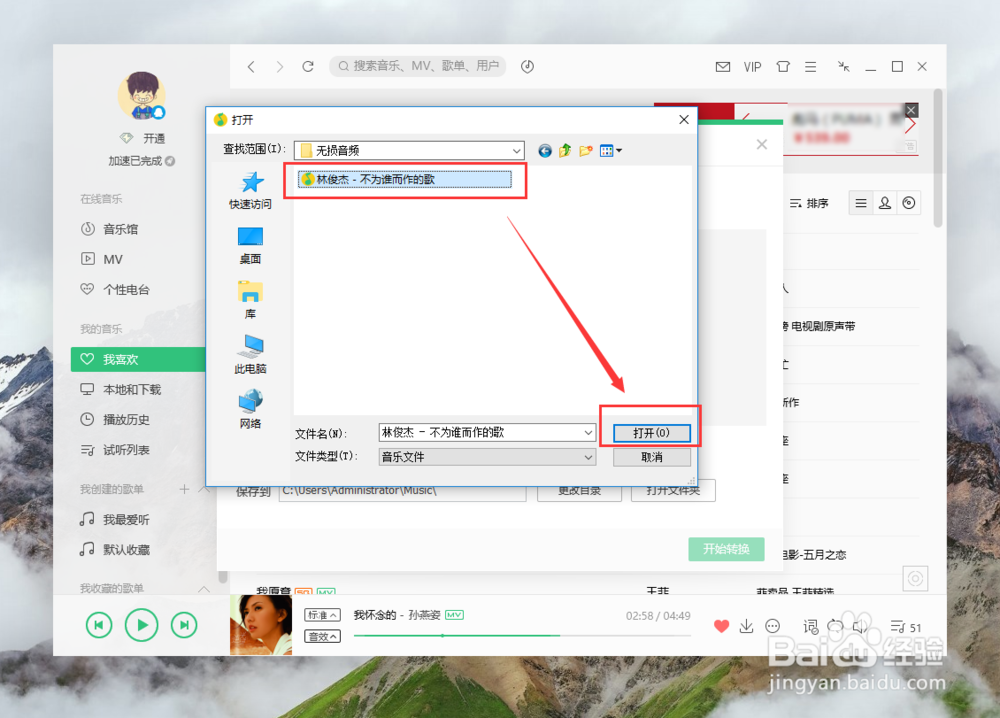The image size is (1000, 718).
Task: Select the file 林俊杰 - 不为谁而作的歌
Action: 405,180
